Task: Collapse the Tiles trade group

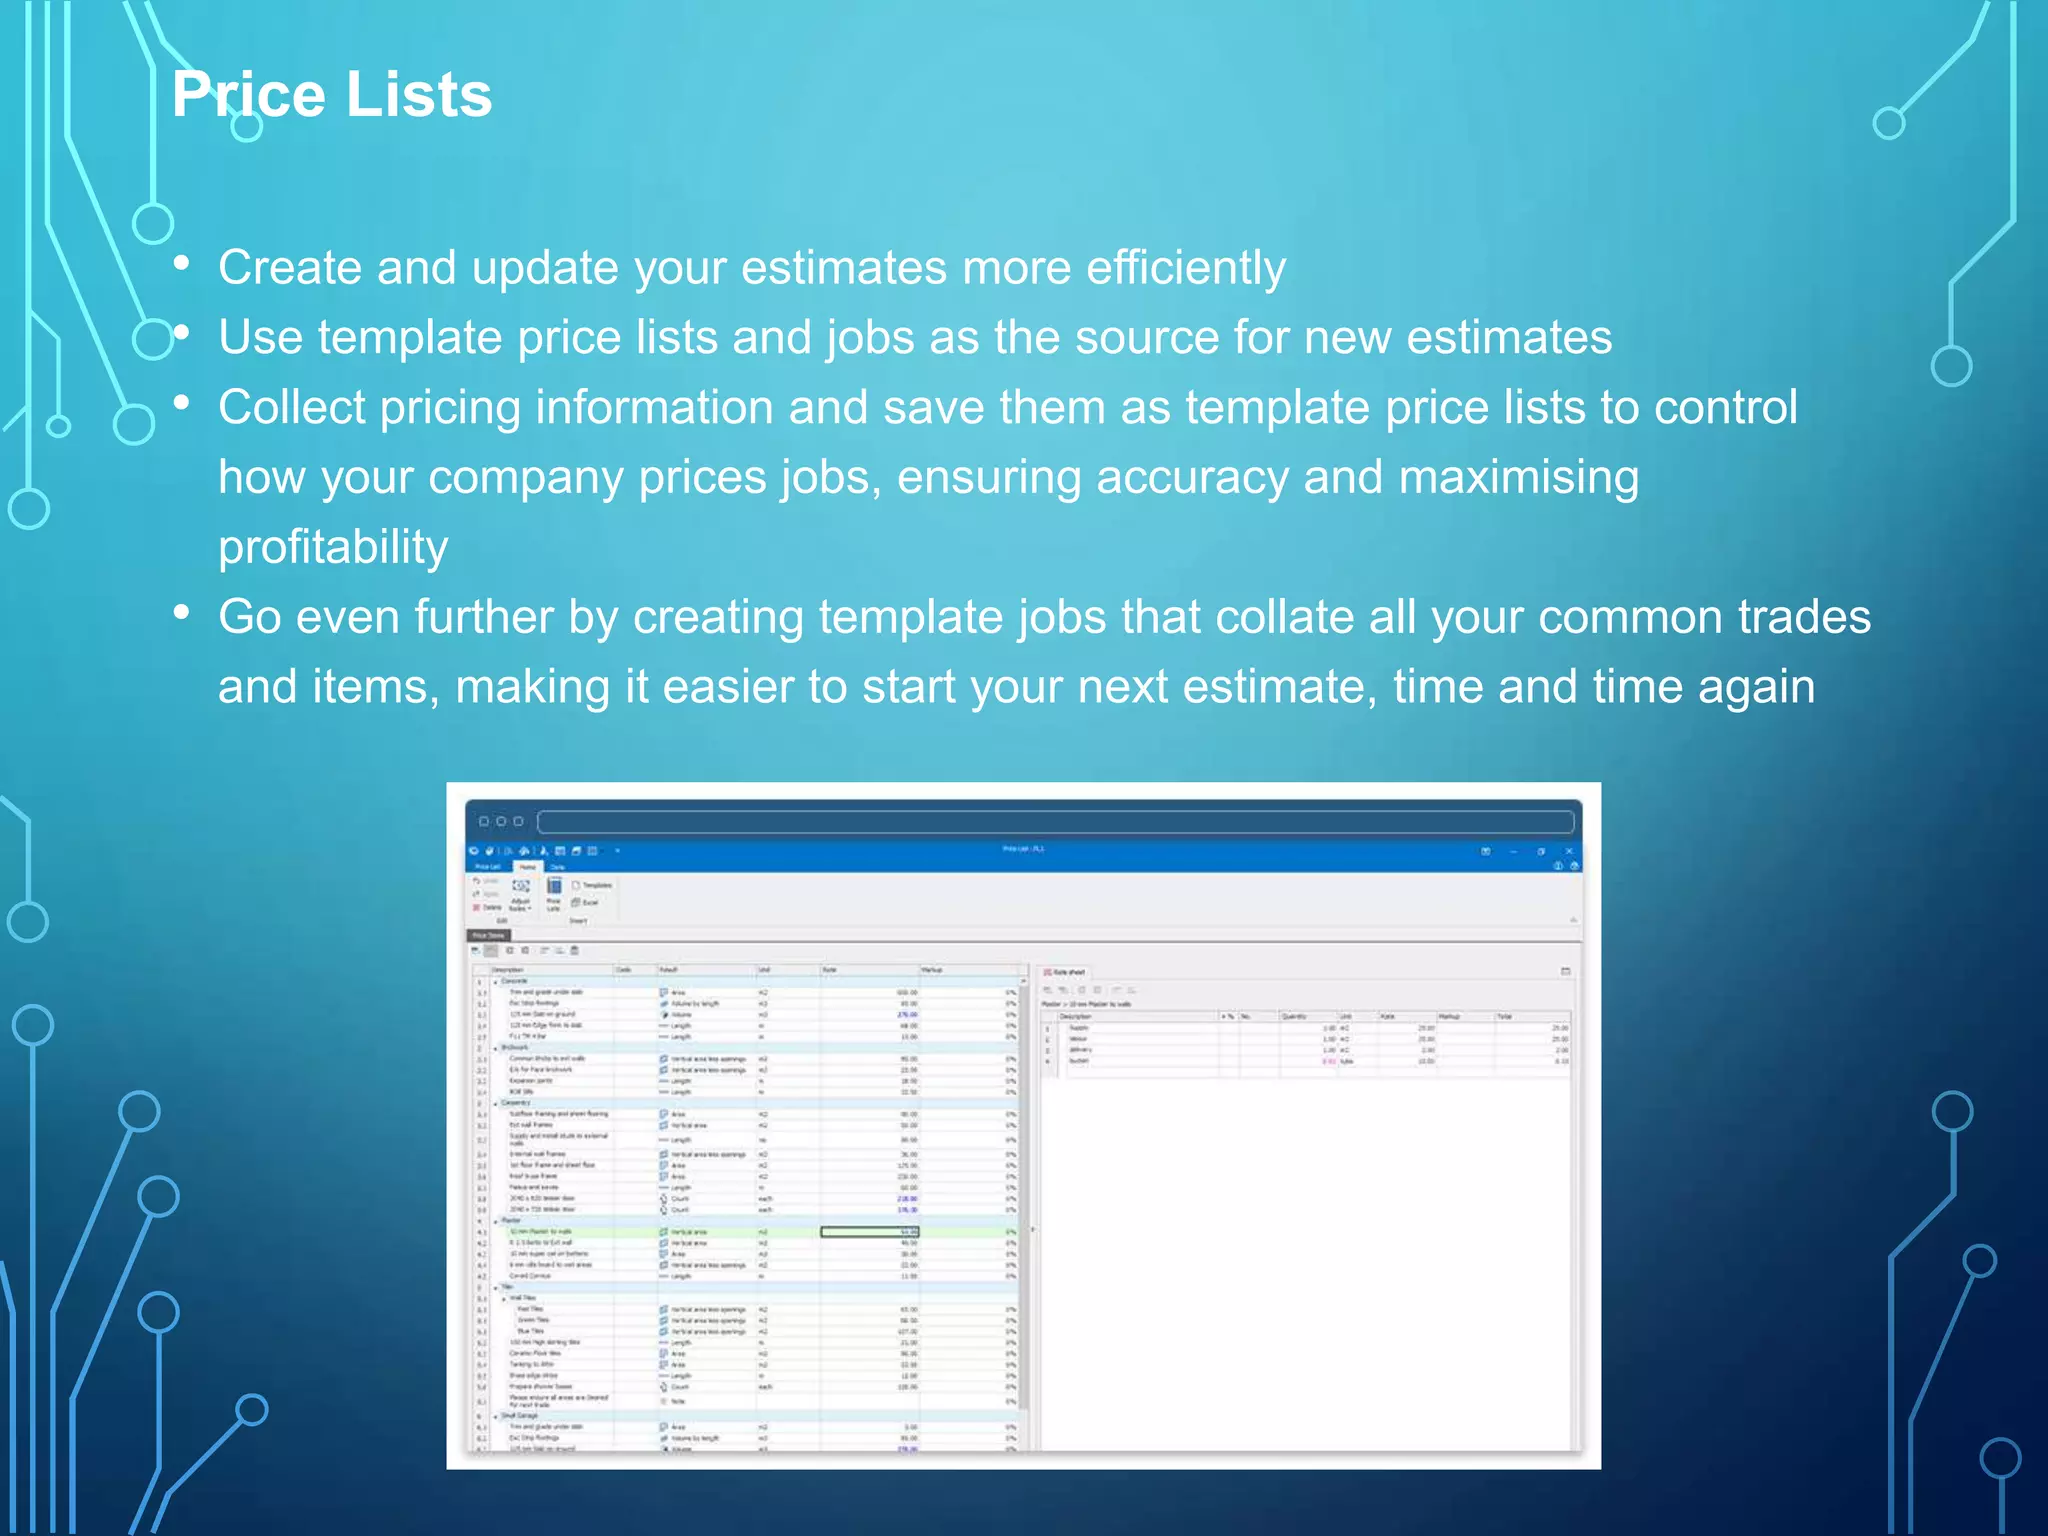Action: 495,1288
